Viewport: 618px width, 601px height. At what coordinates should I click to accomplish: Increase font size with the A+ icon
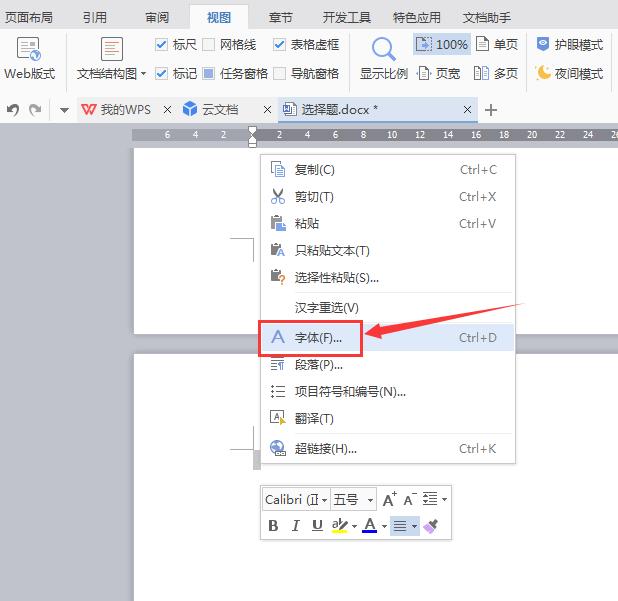tap(390, 499)
